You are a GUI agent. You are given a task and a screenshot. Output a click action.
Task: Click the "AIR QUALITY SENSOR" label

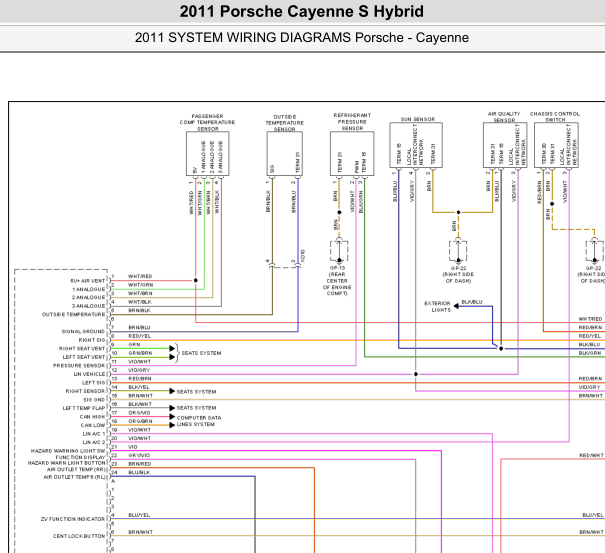(504, 117)
